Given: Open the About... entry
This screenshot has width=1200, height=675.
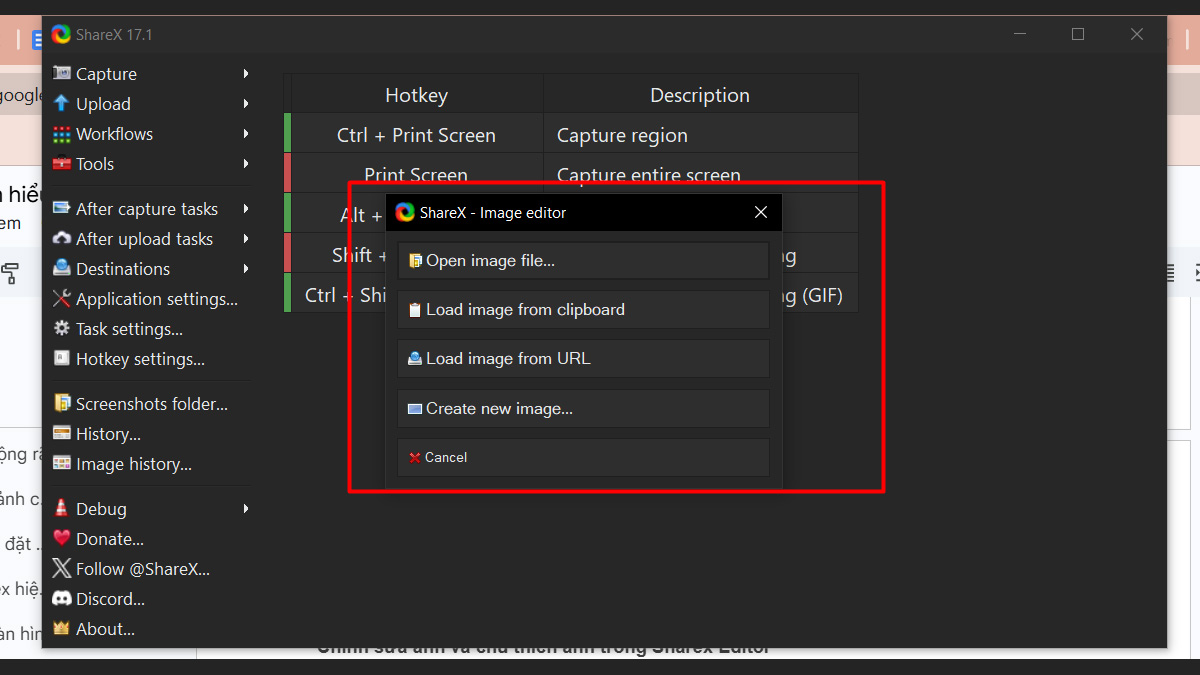Looking at the screenshot, I should tap(151, 629).
